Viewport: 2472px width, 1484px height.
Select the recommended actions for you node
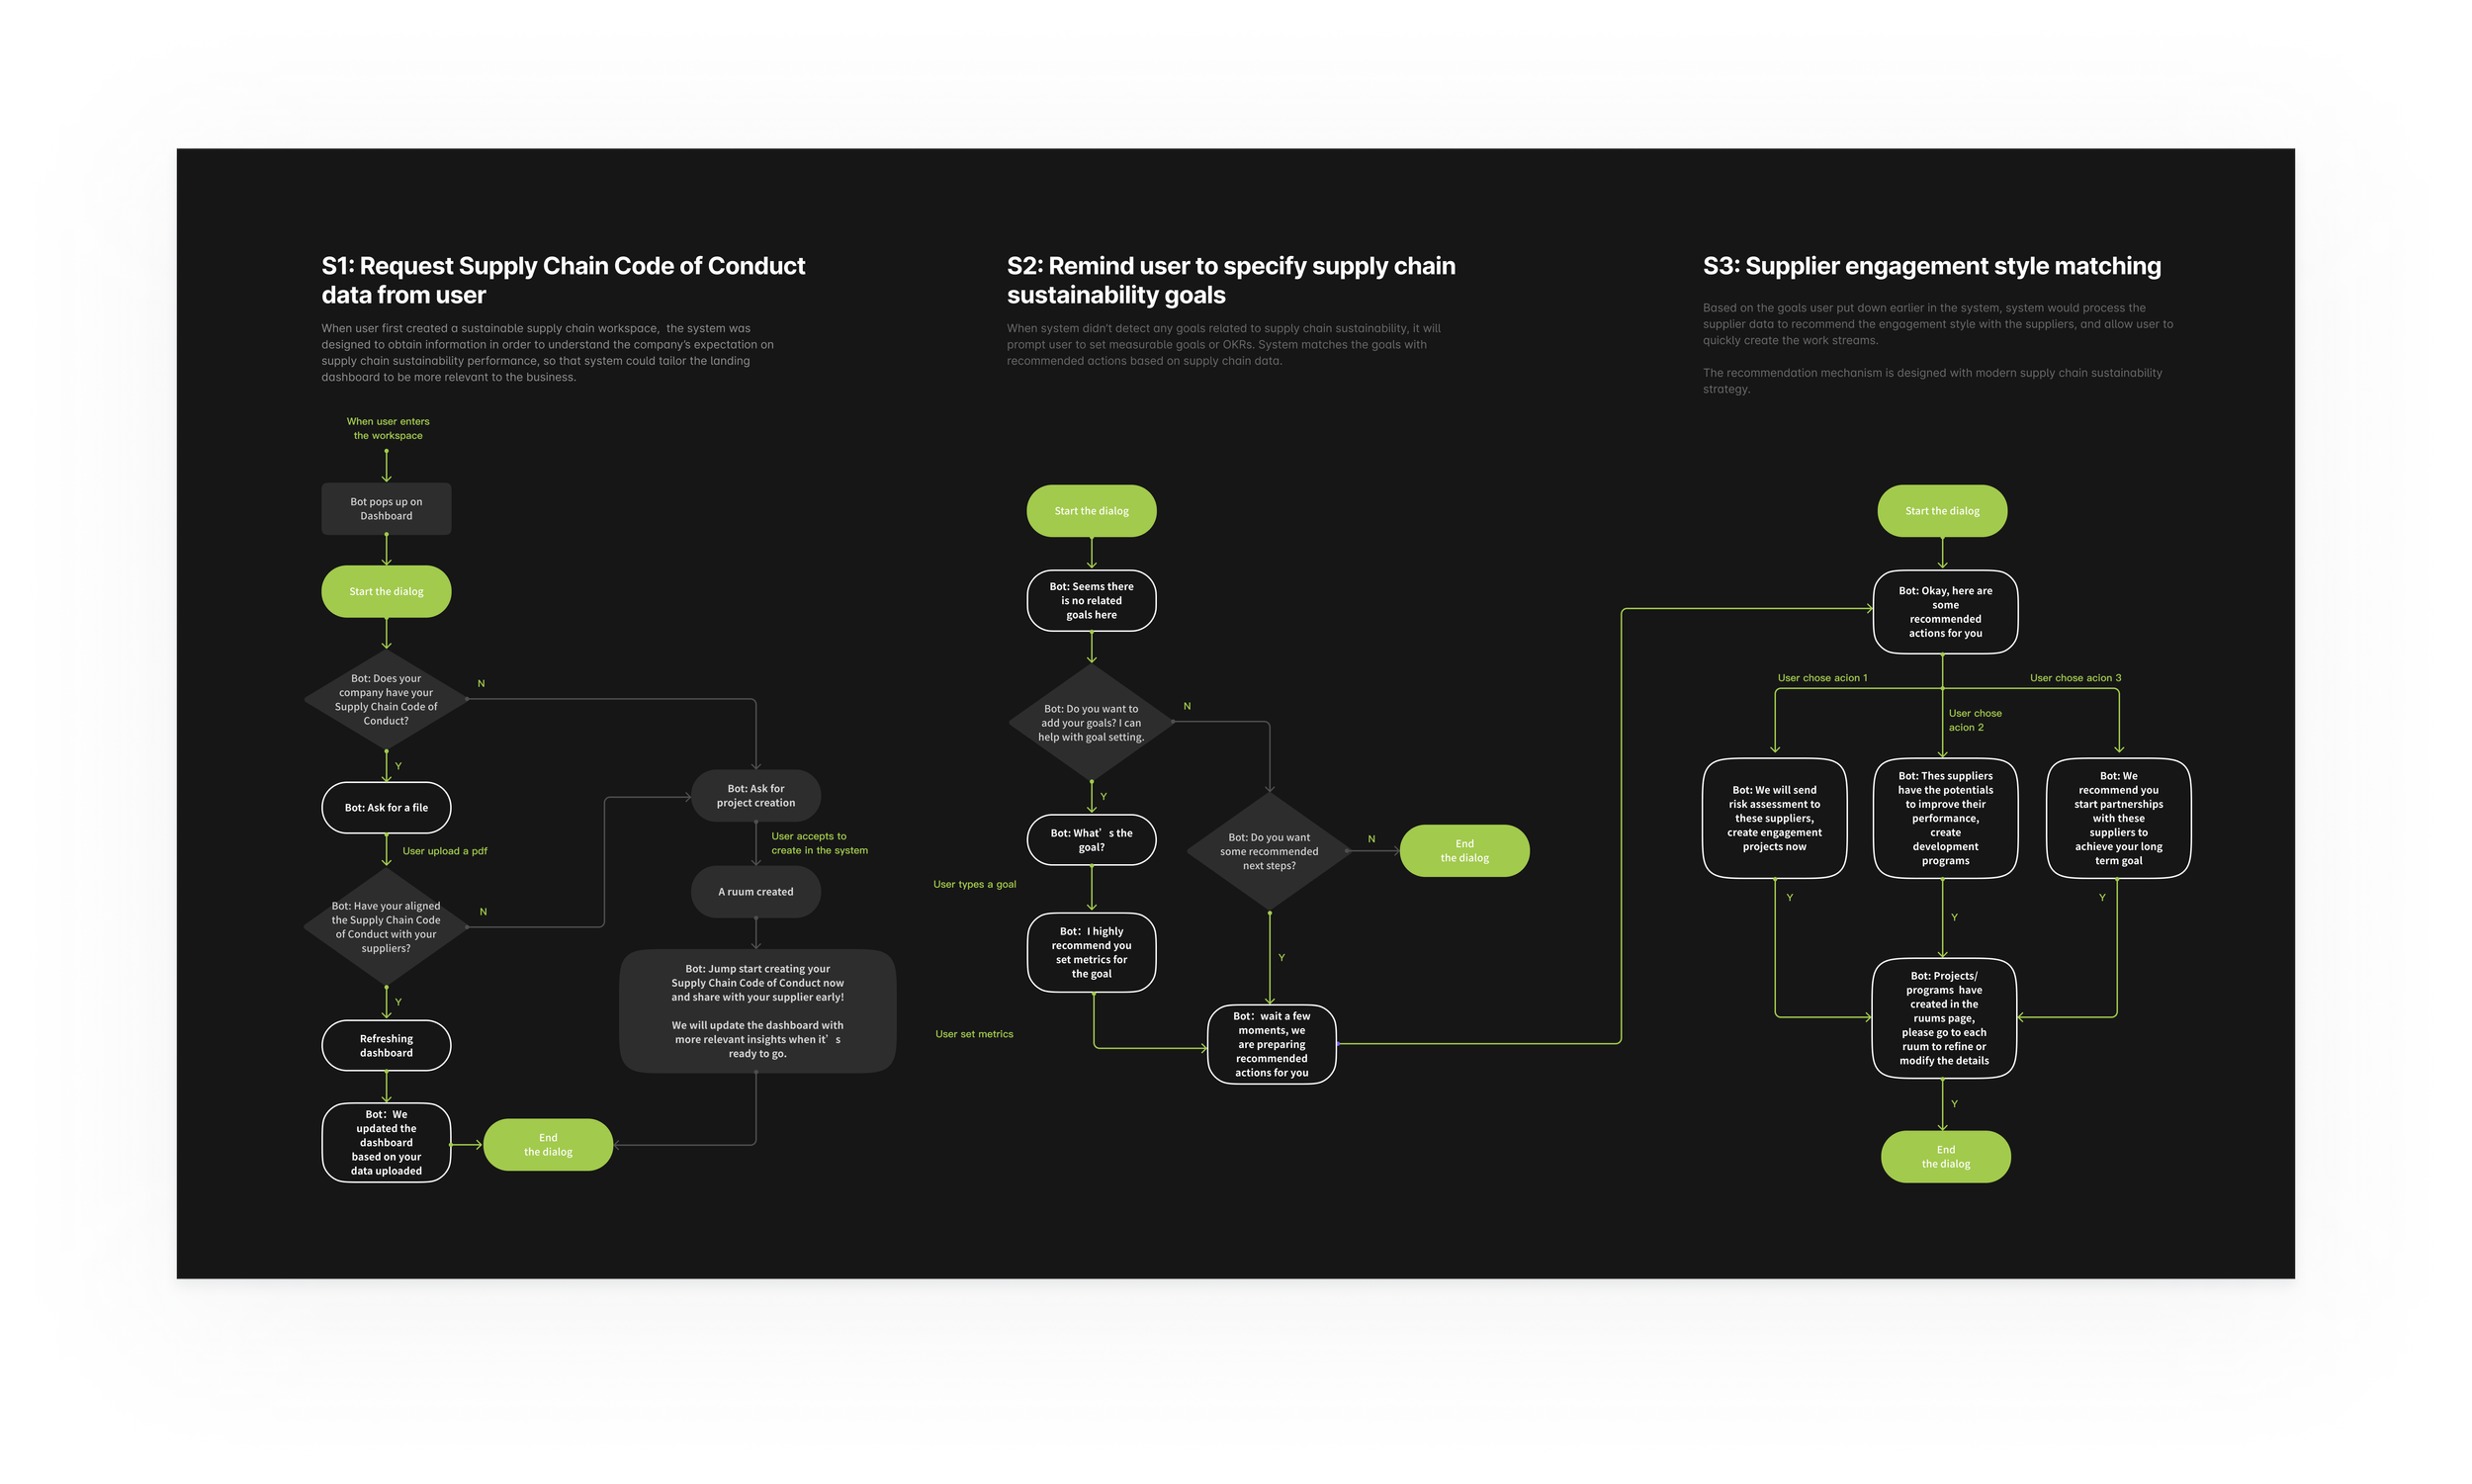click(1944, 611)
